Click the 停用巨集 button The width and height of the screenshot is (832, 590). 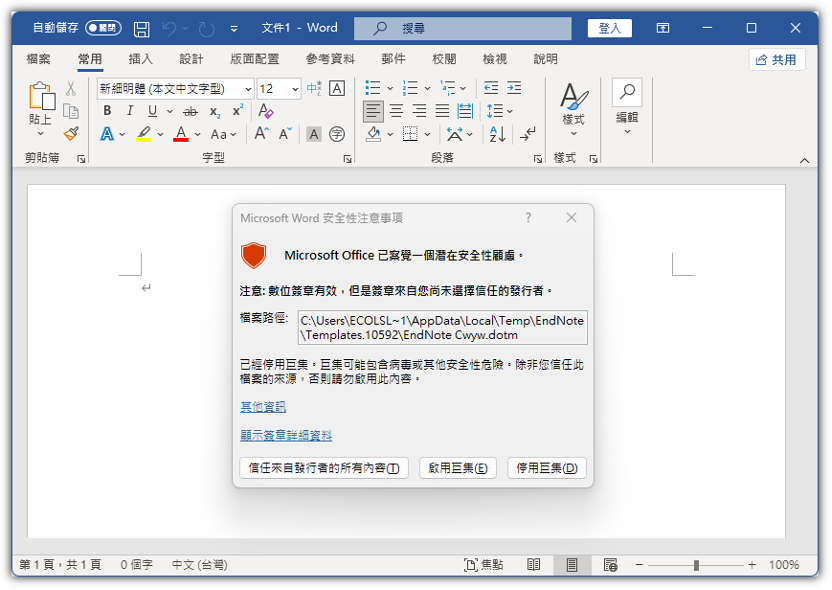pos(547,468)
